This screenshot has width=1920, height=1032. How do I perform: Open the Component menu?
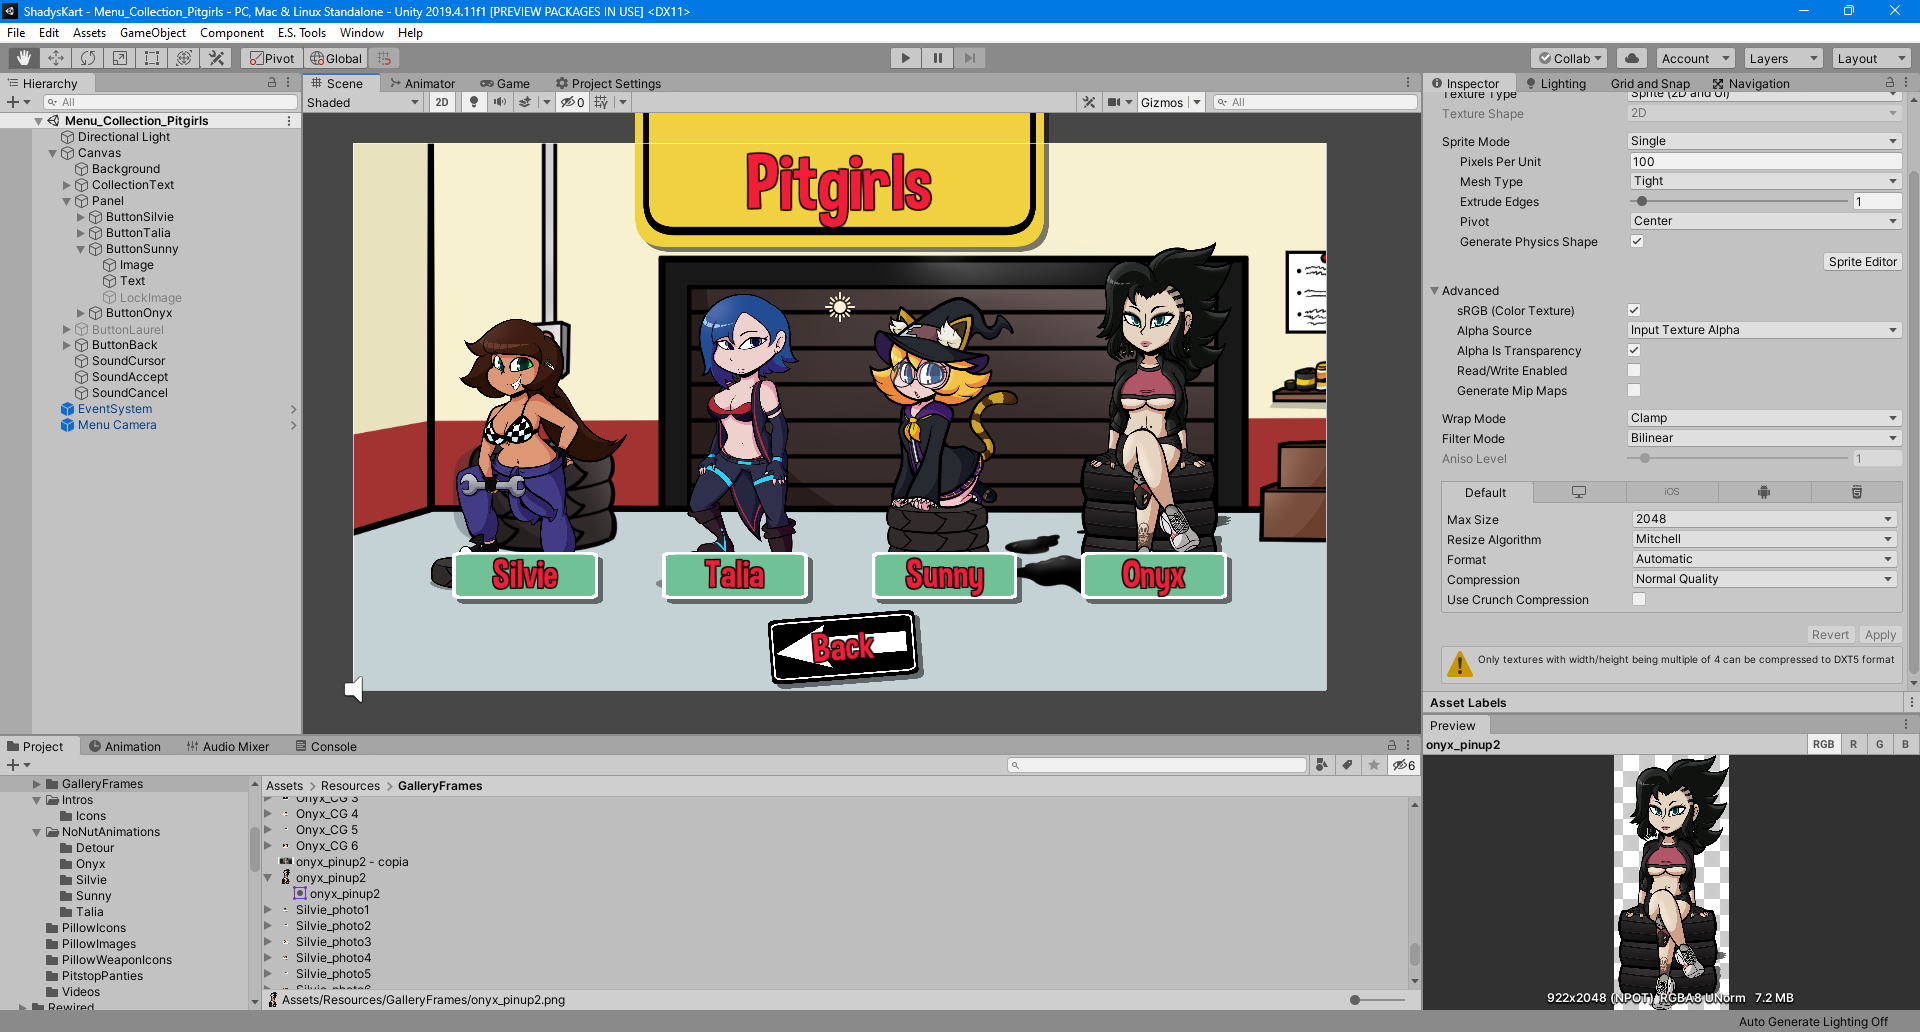coord(232,33)
